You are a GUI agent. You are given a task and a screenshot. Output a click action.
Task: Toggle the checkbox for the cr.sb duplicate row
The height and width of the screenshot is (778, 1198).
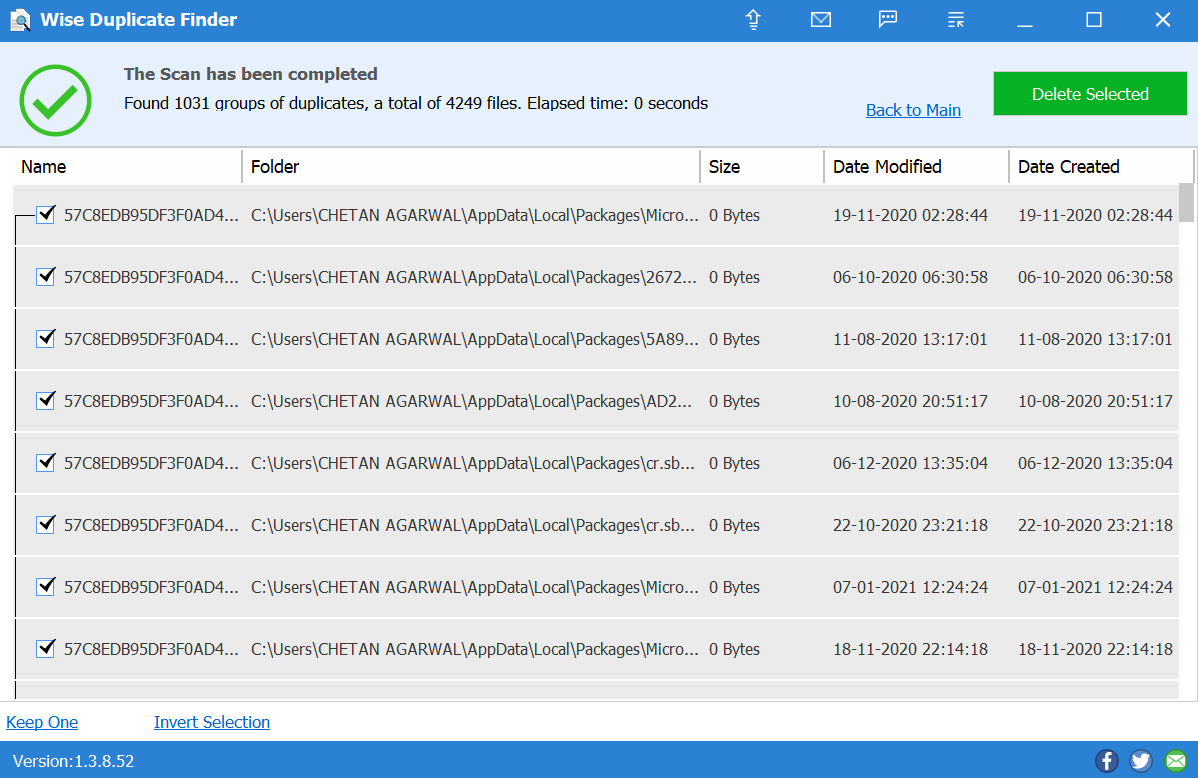45,463
